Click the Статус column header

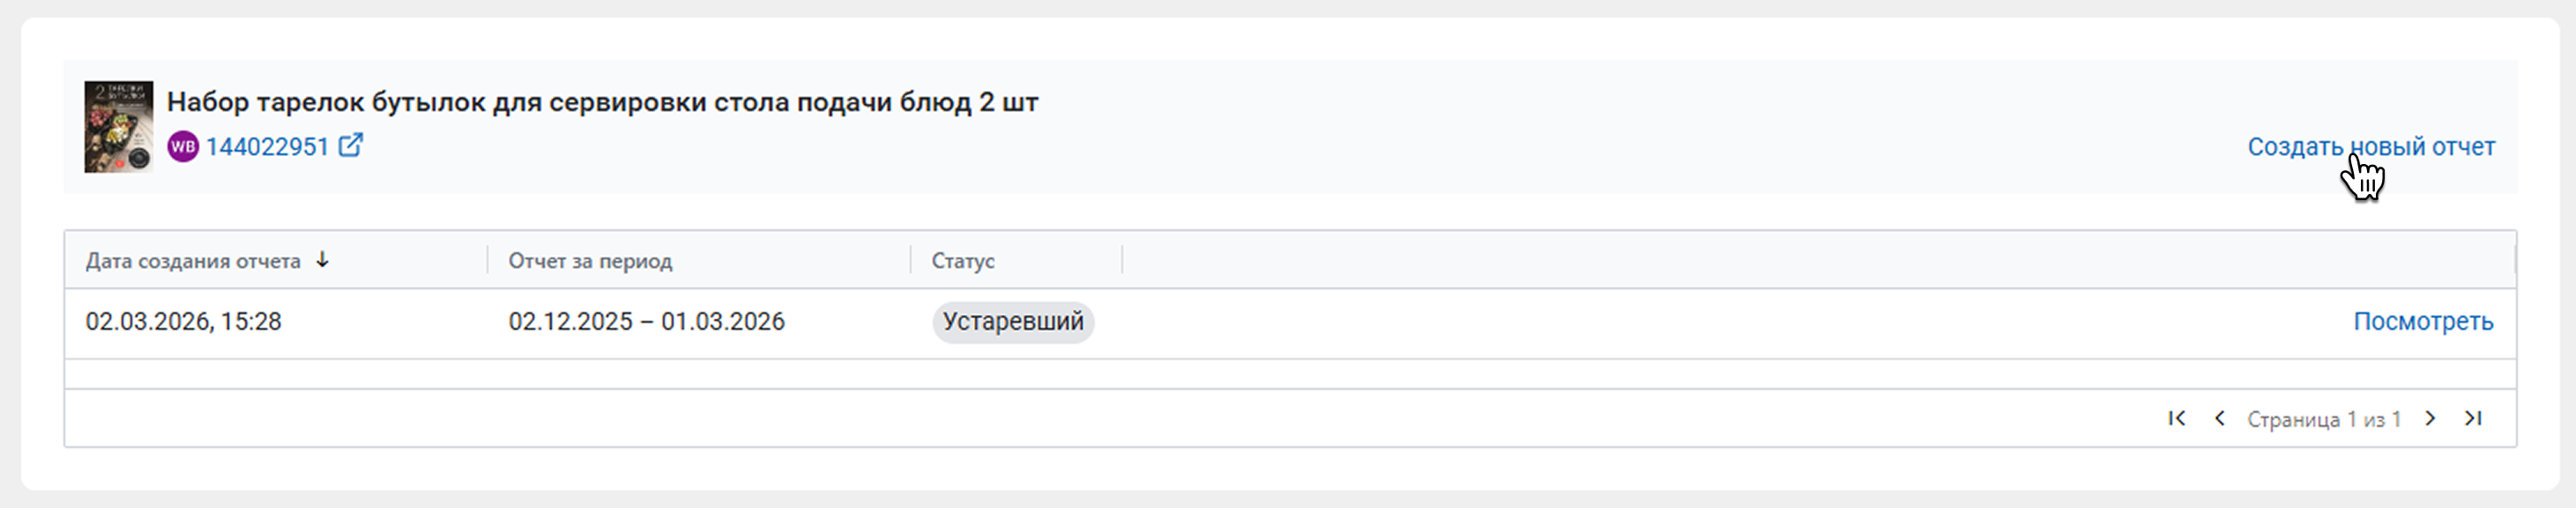(x=963, y=261)
